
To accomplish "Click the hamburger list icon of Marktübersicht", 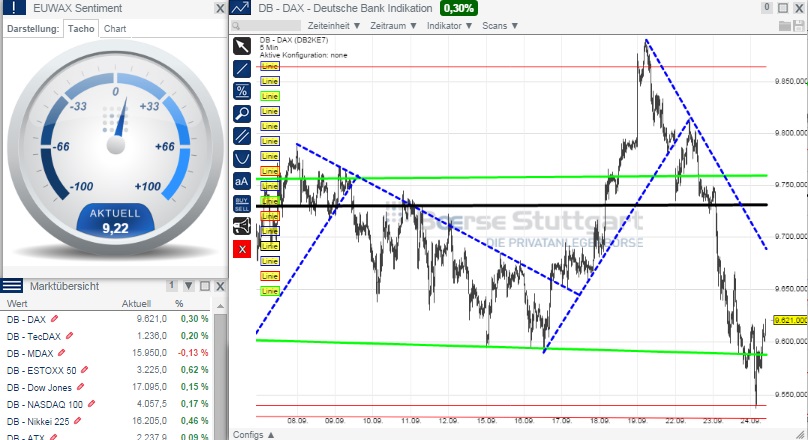I will click(11, 285).
